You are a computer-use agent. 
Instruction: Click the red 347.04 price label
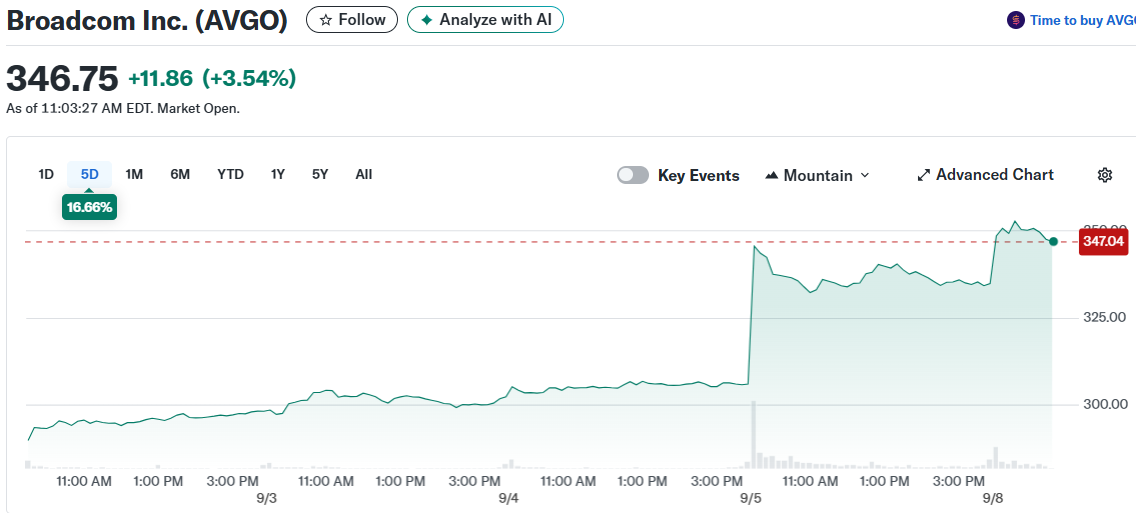coord(1104,241)
